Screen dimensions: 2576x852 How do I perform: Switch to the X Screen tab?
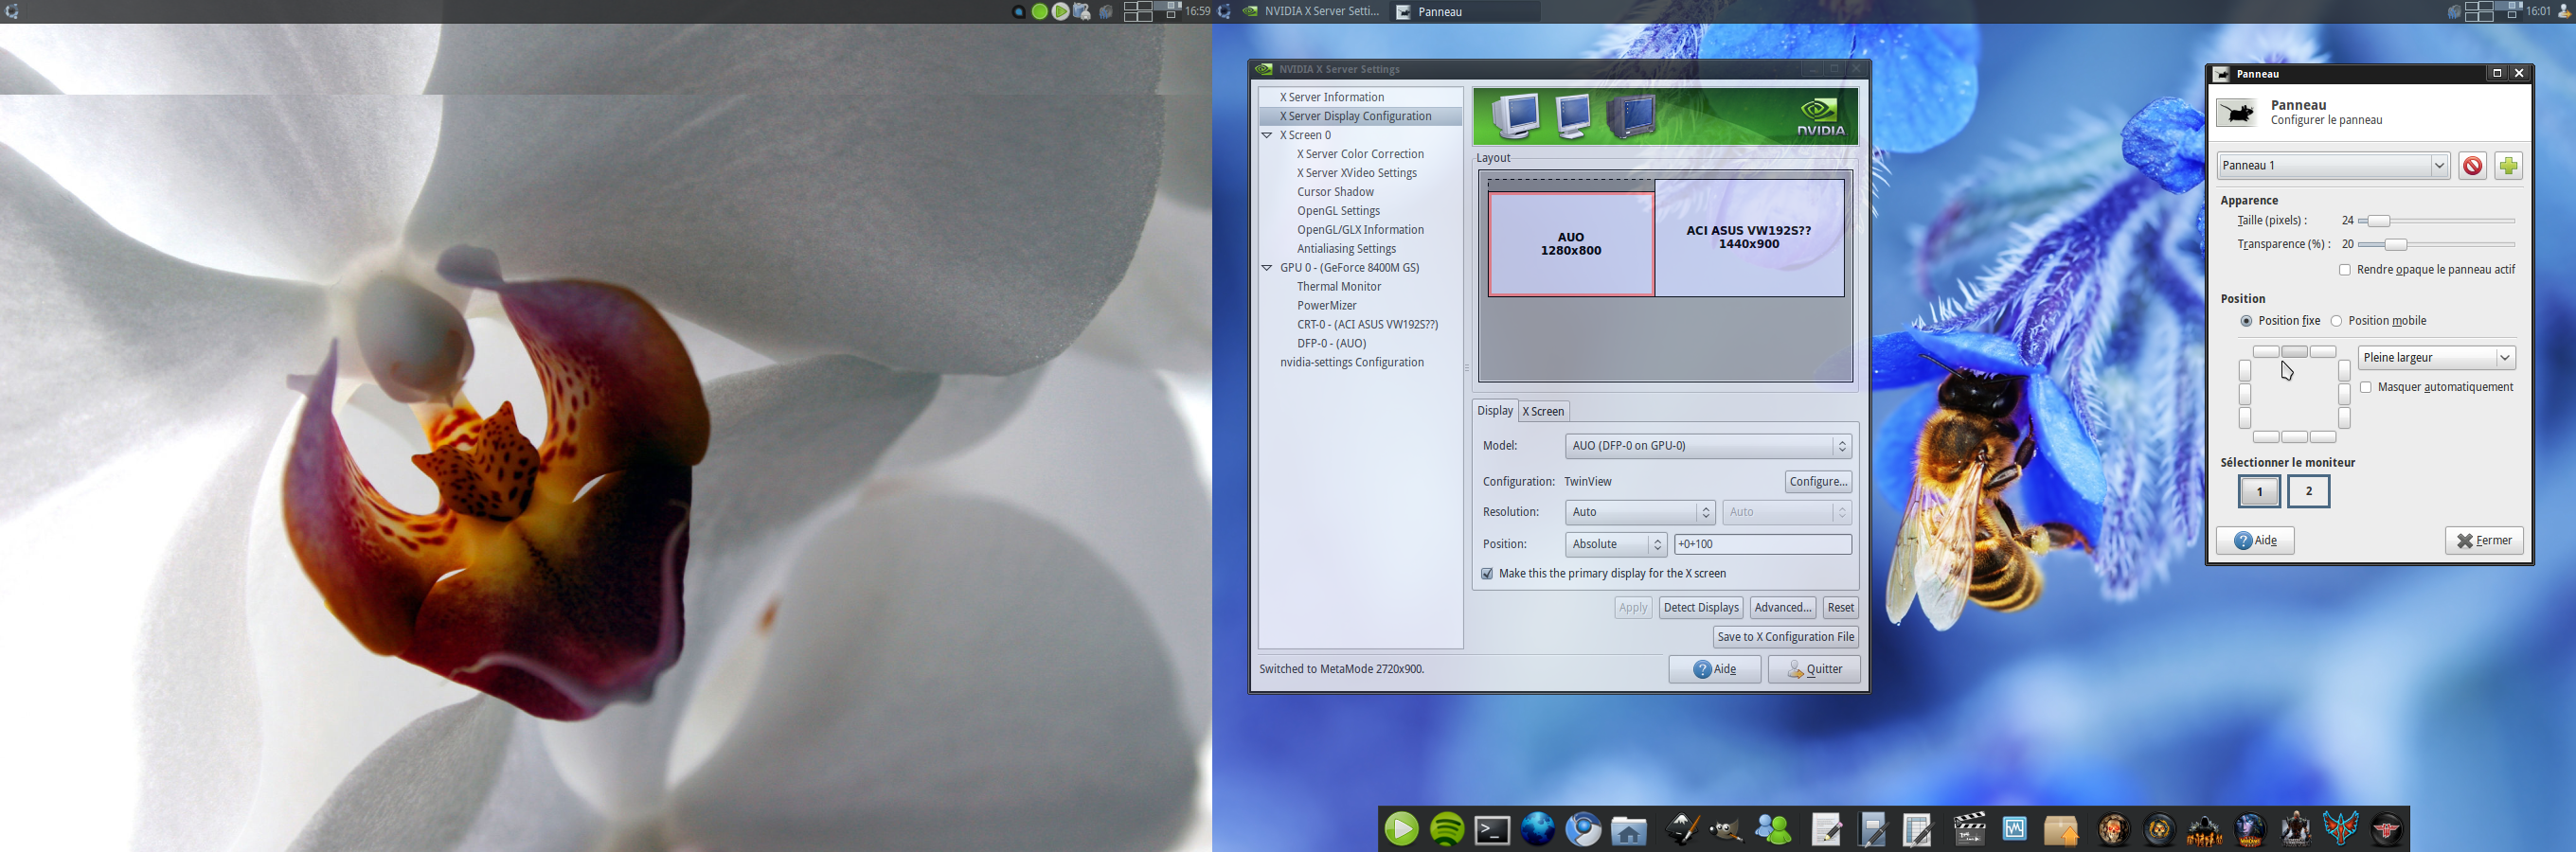coord(1543,411)
